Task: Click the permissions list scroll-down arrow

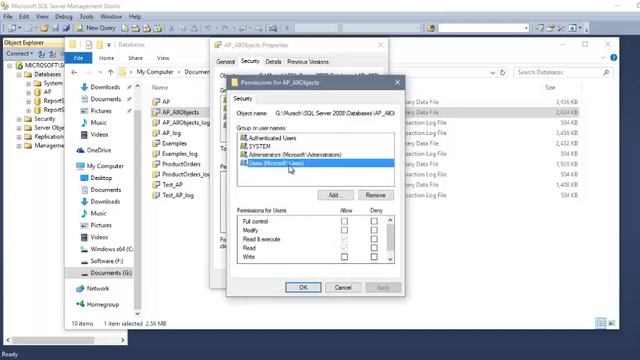Action: coord(390,259)
